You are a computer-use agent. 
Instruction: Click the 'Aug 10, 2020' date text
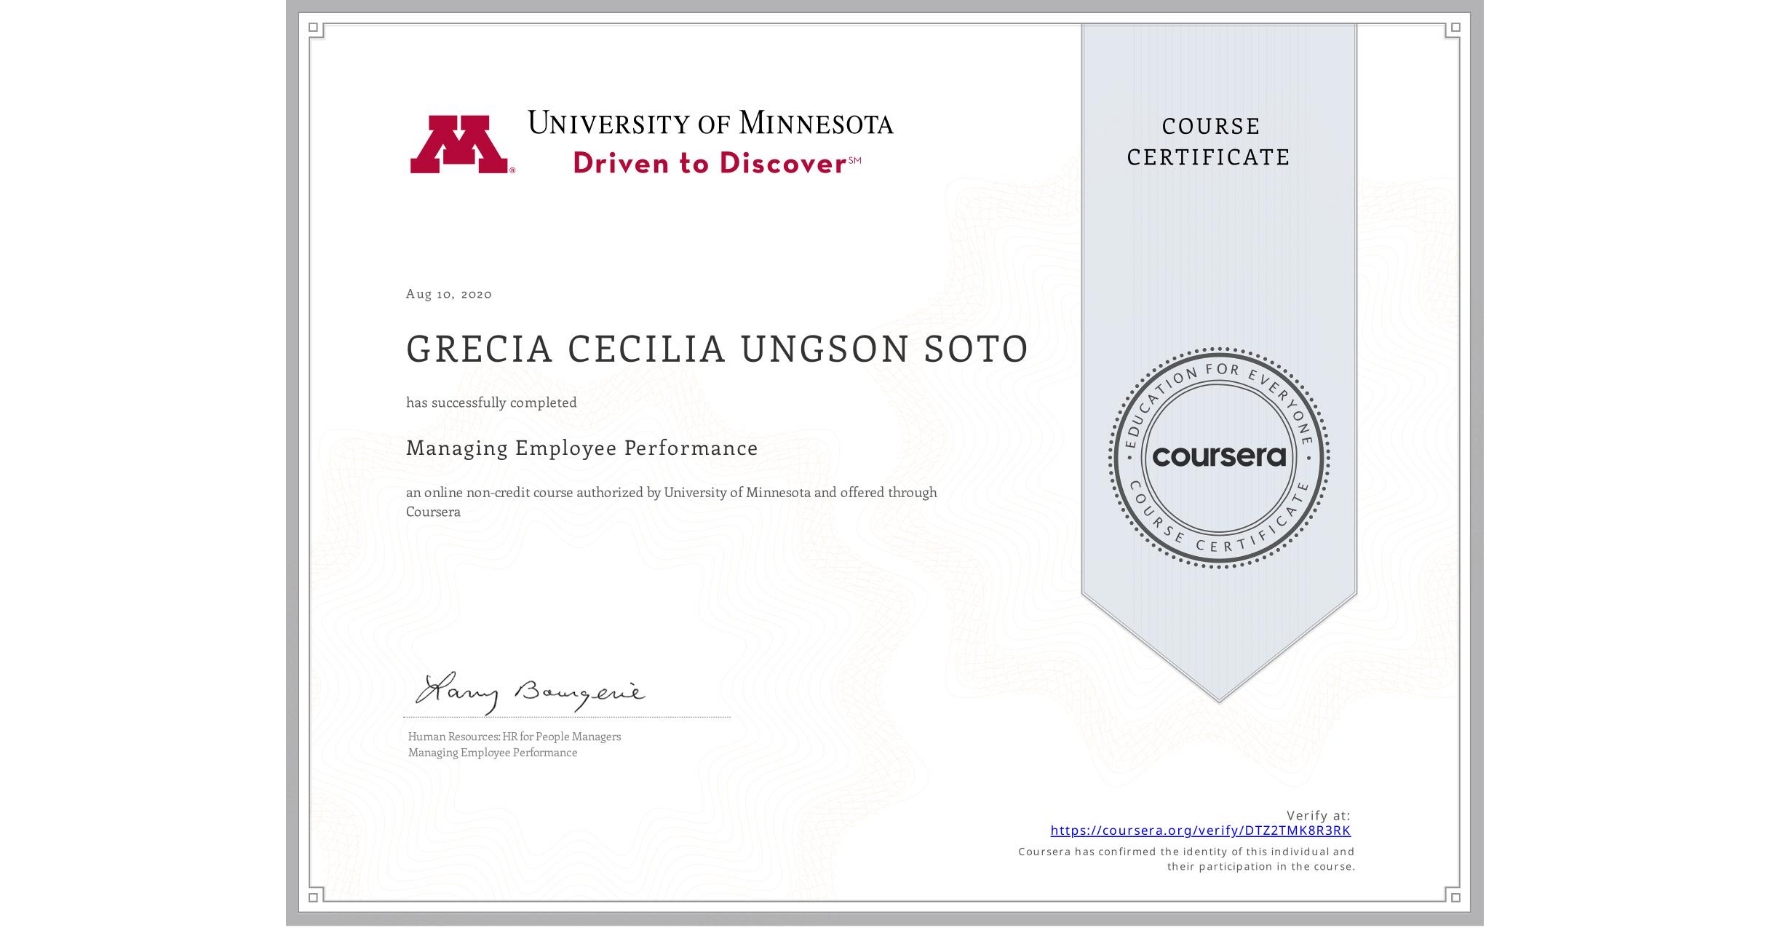click(x=447, y=294)
